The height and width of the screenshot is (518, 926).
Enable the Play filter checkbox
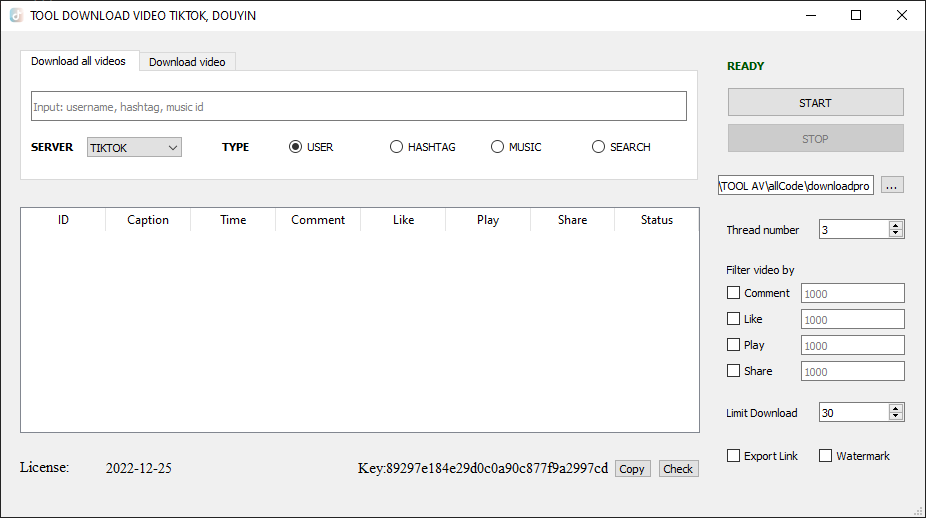733,345
